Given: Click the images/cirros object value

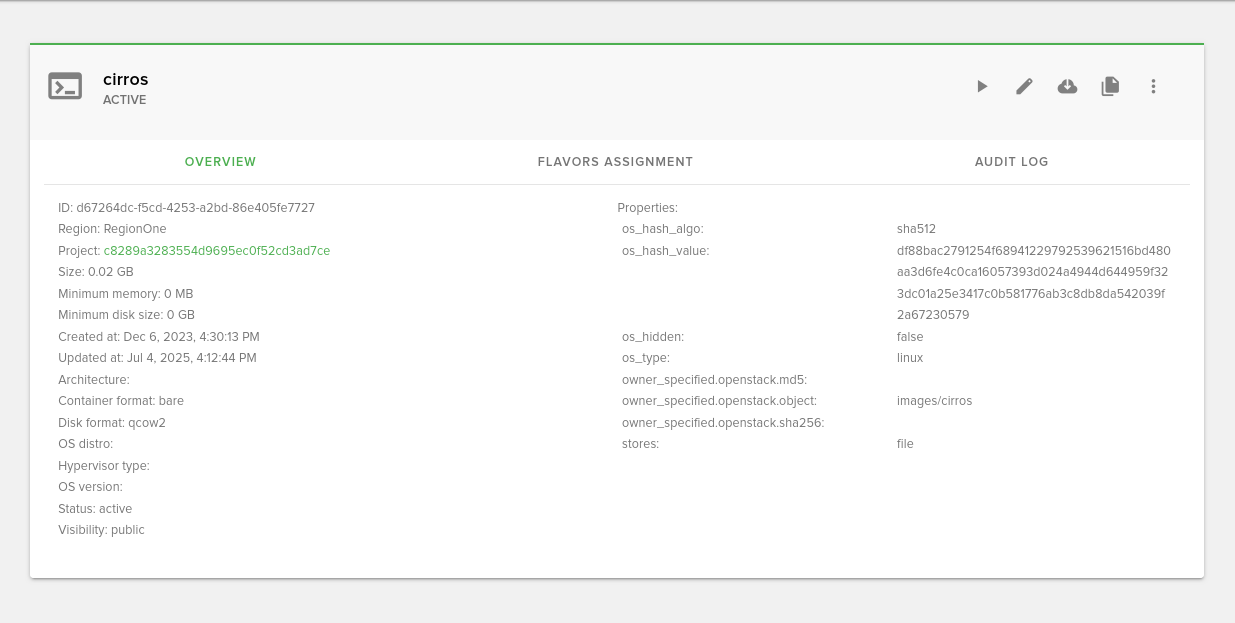Looking at the screenshot, I should pyautogui.click(x=934, y=401).
